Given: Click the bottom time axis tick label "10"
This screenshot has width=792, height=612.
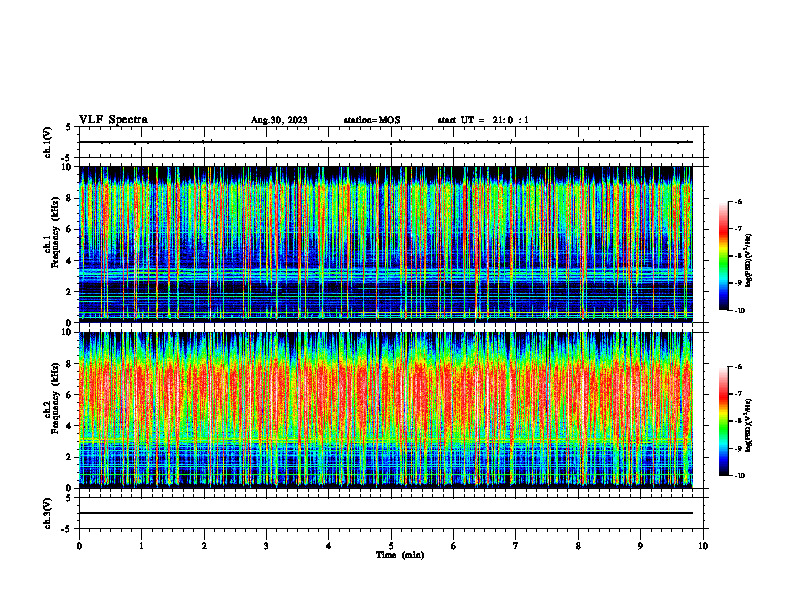Looking at the screenshot, I should tap(703, 546).
